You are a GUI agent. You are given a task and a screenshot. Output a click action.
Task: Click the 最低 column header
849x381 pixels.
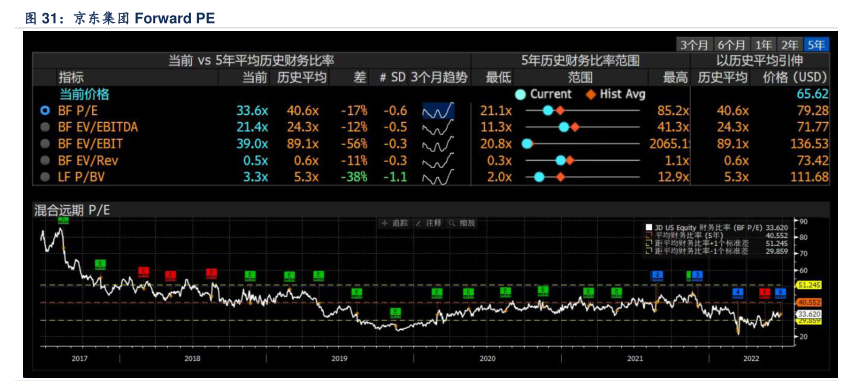click(x=498, y=77)
